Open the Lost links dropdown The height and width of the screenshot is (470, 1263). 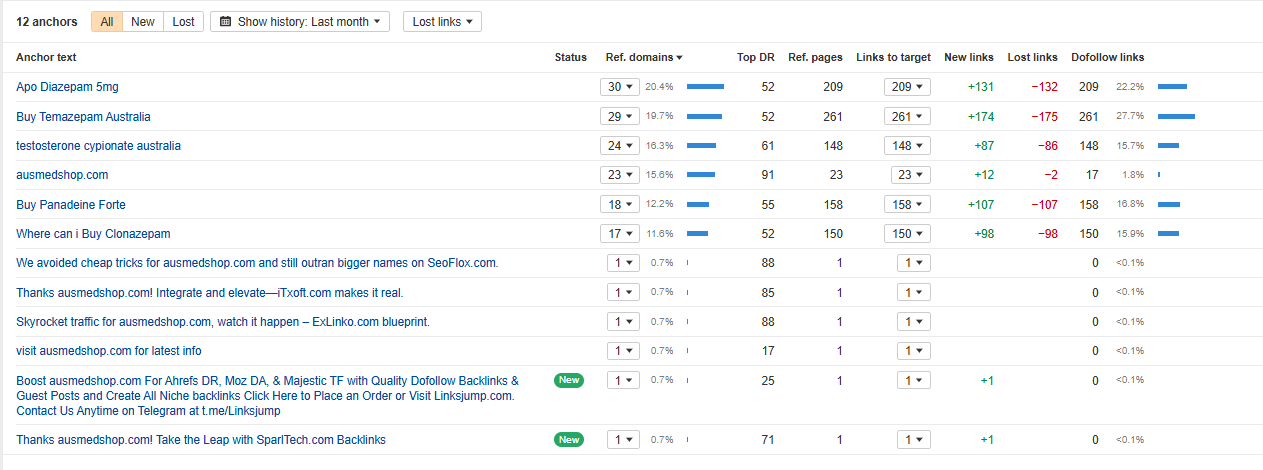pos(442,22)
